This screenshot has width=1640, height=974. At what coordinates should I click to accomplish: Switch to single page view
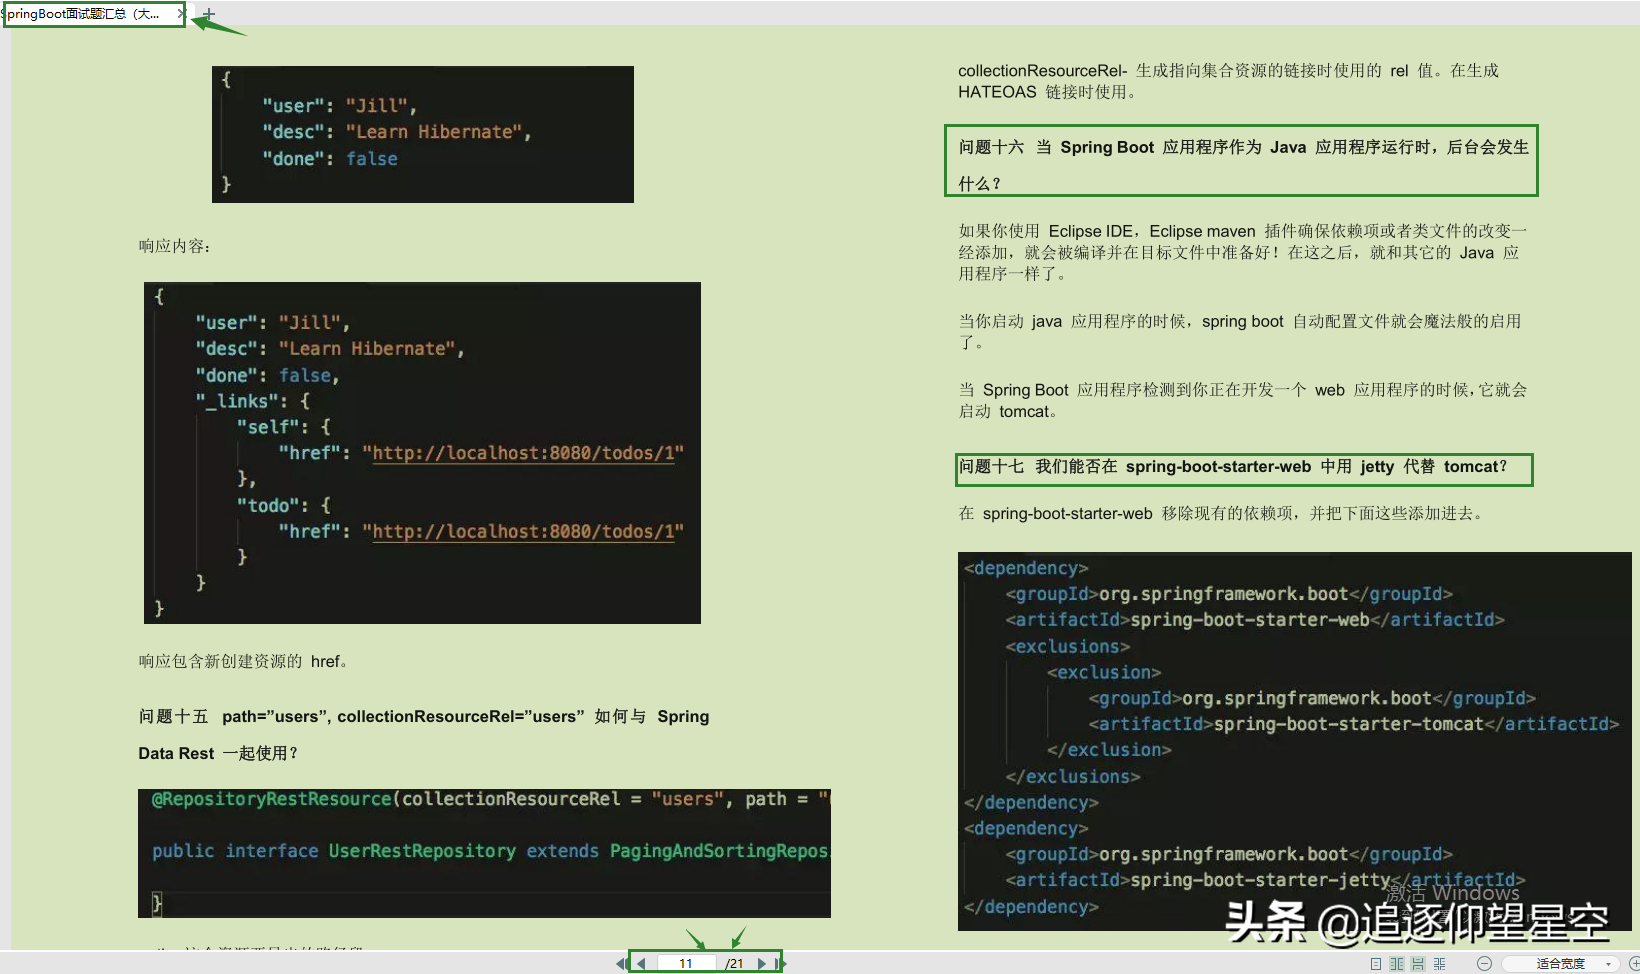pos(1376,964)
